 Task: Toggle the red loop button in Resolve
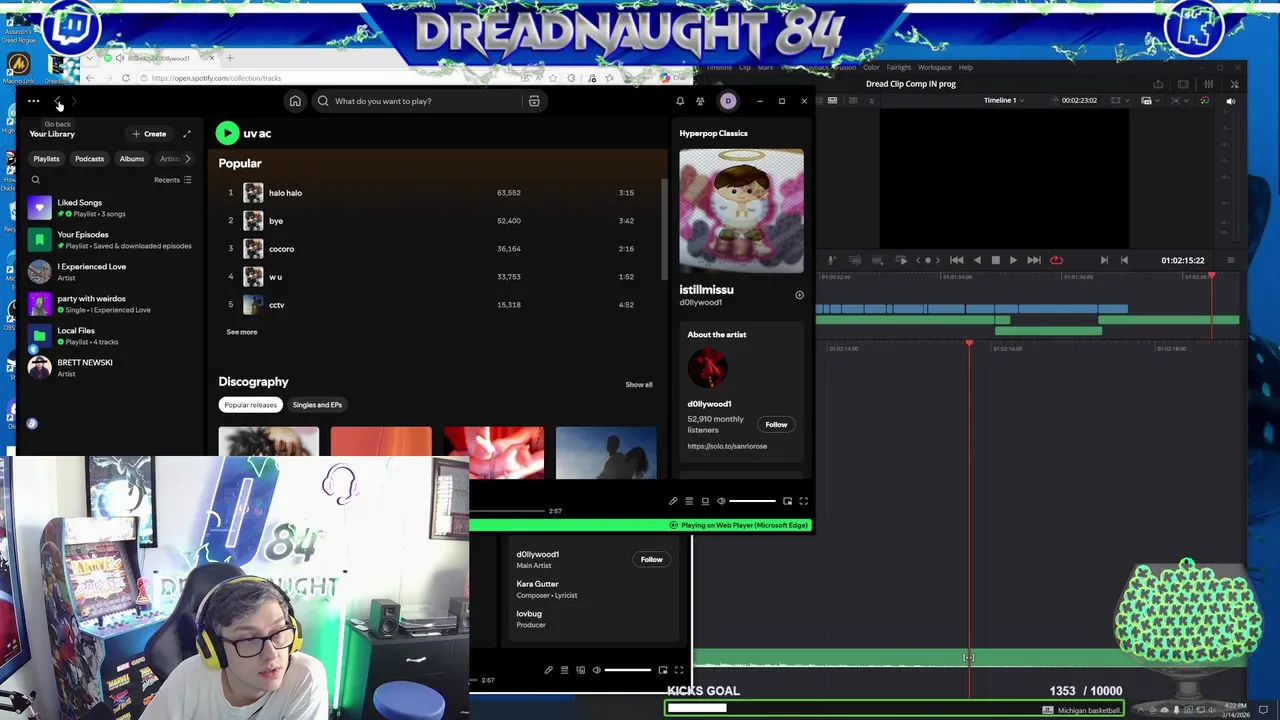[1056, 260]
